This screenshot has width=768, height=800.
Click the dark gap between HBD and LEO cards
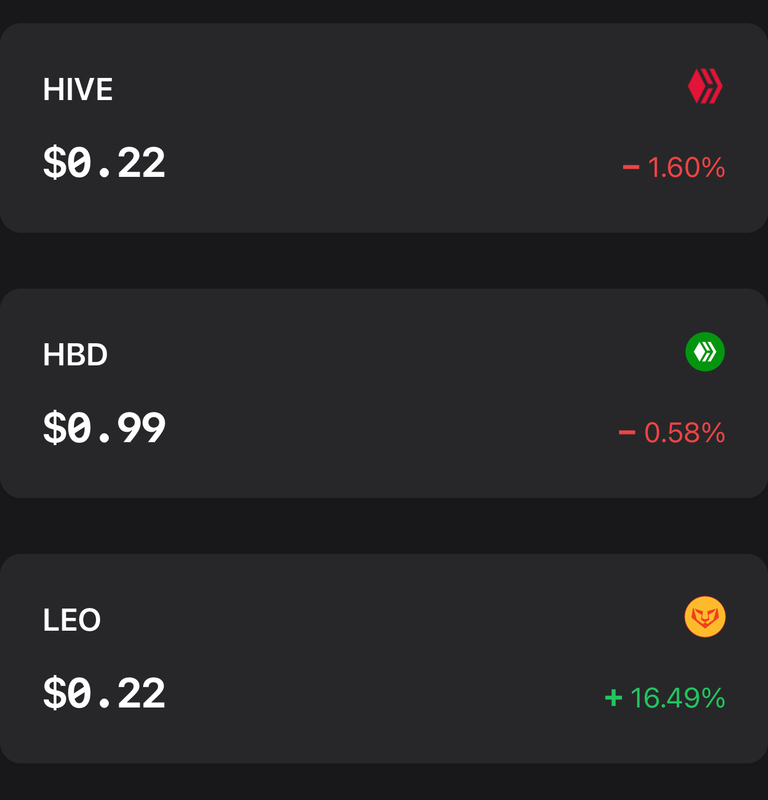384,526
